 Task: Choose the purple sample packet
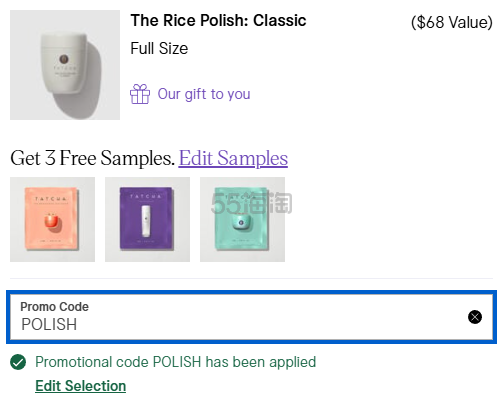click(x=147, y=219)
